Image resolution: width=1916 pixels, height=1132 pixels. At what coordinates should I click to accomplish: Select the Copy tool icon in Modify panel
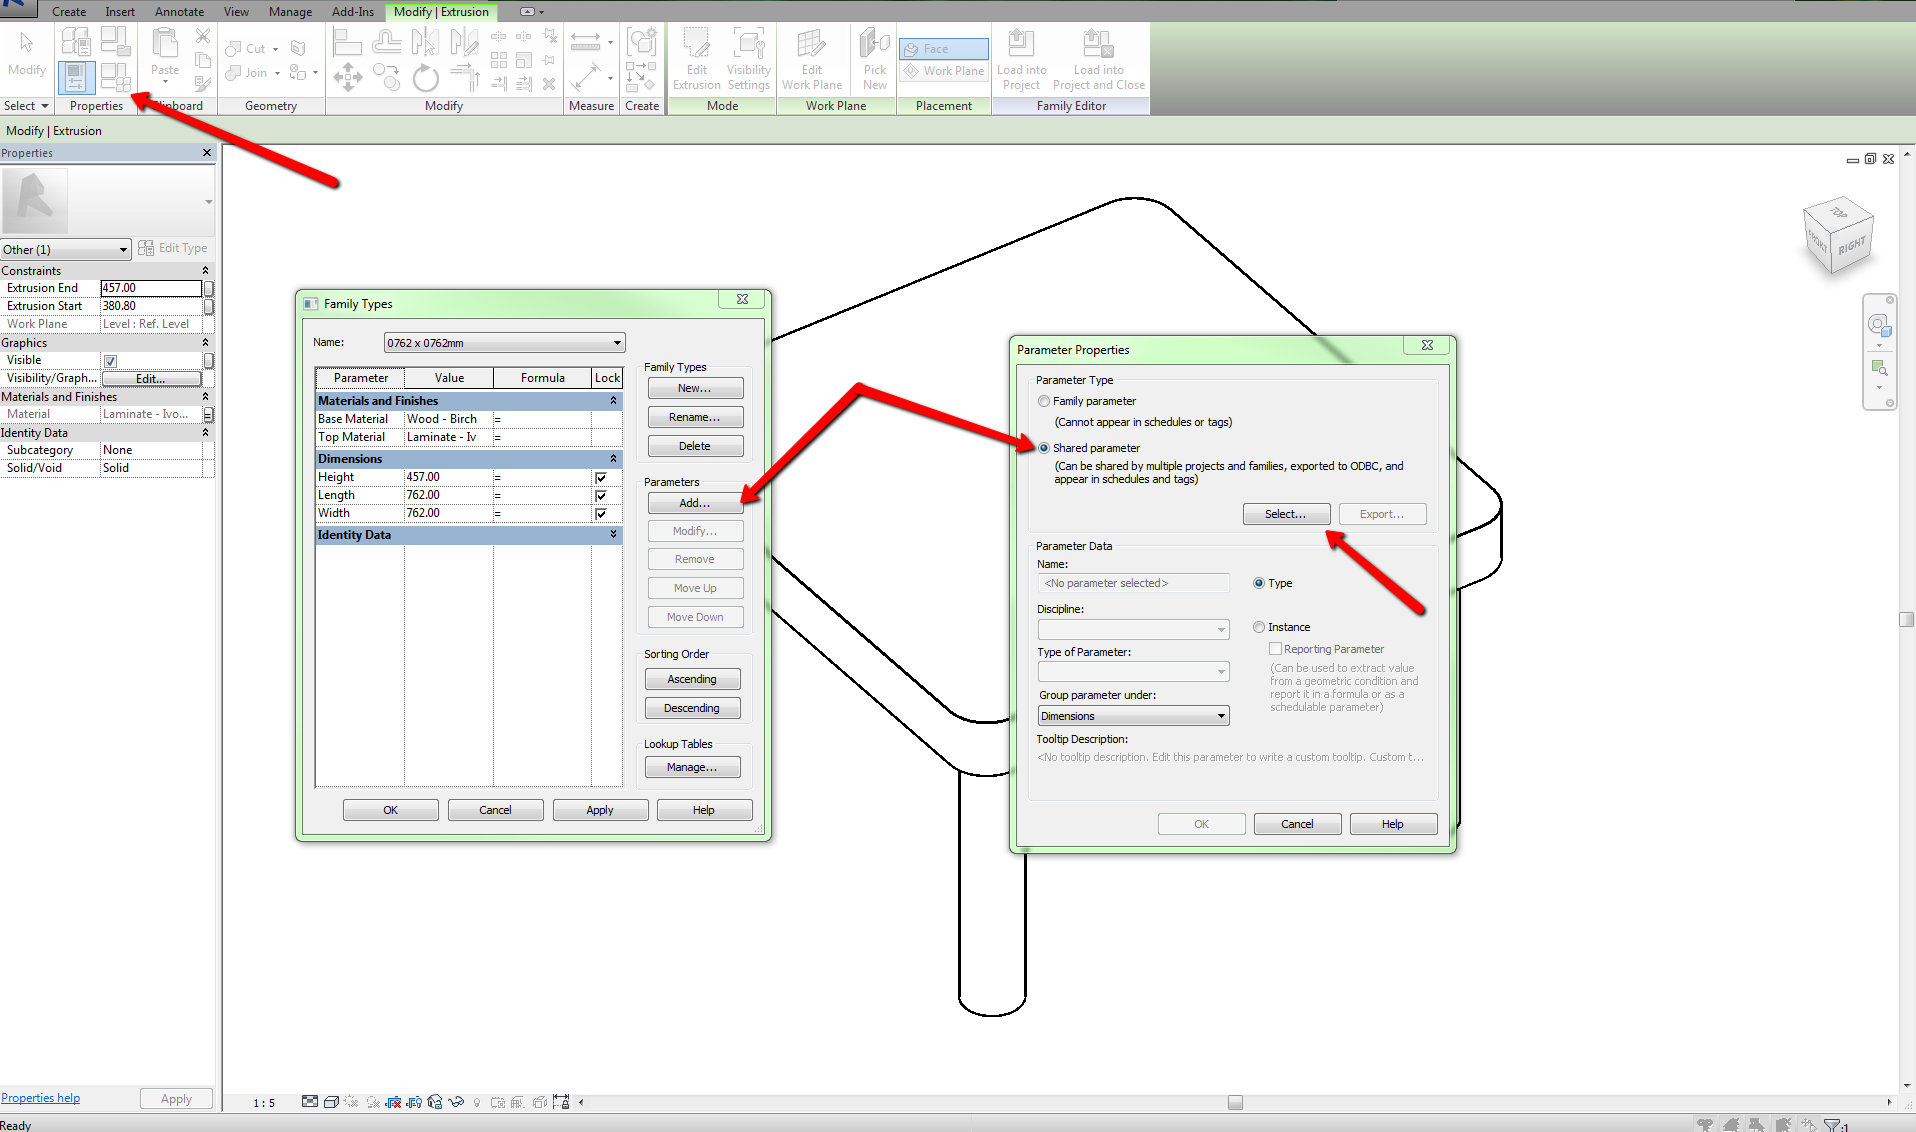(386, 77)
